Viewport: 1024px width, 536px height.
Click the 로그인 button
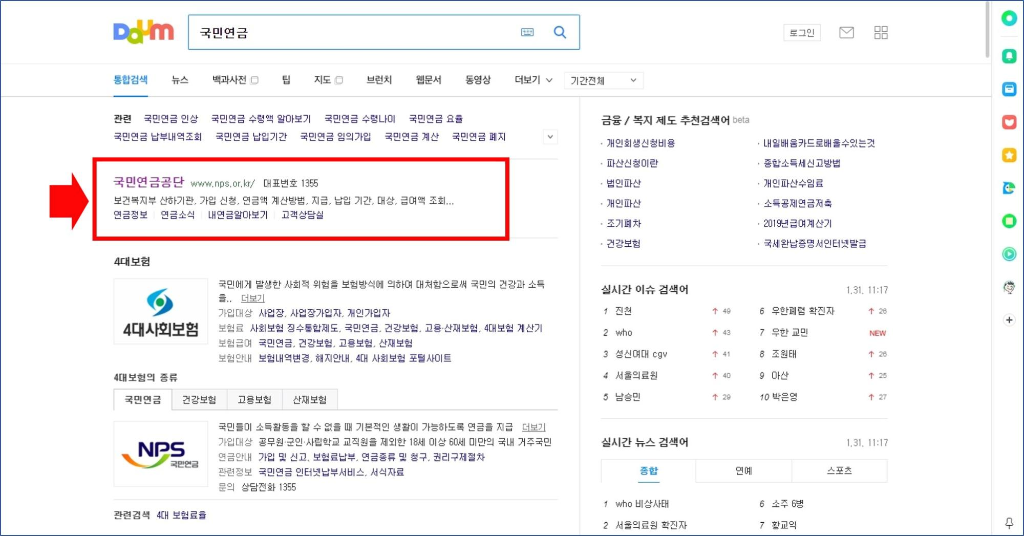pos(802,33)
